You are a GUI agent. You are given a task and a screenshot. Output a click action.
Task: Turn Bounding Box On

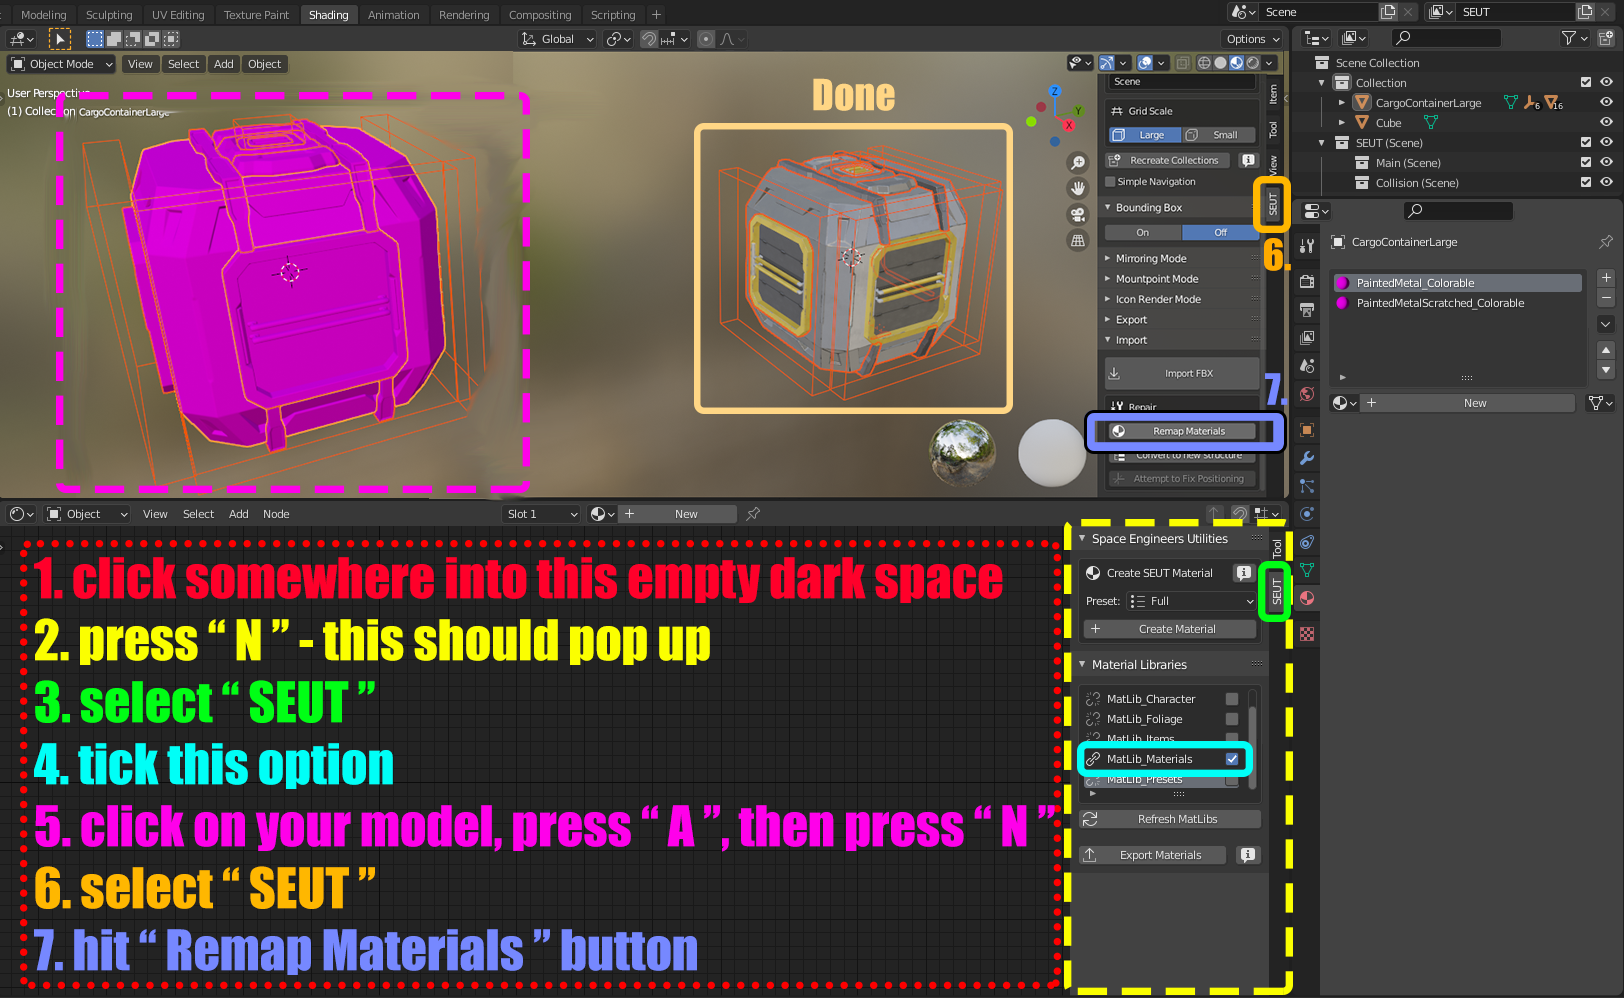point(1143,232)
